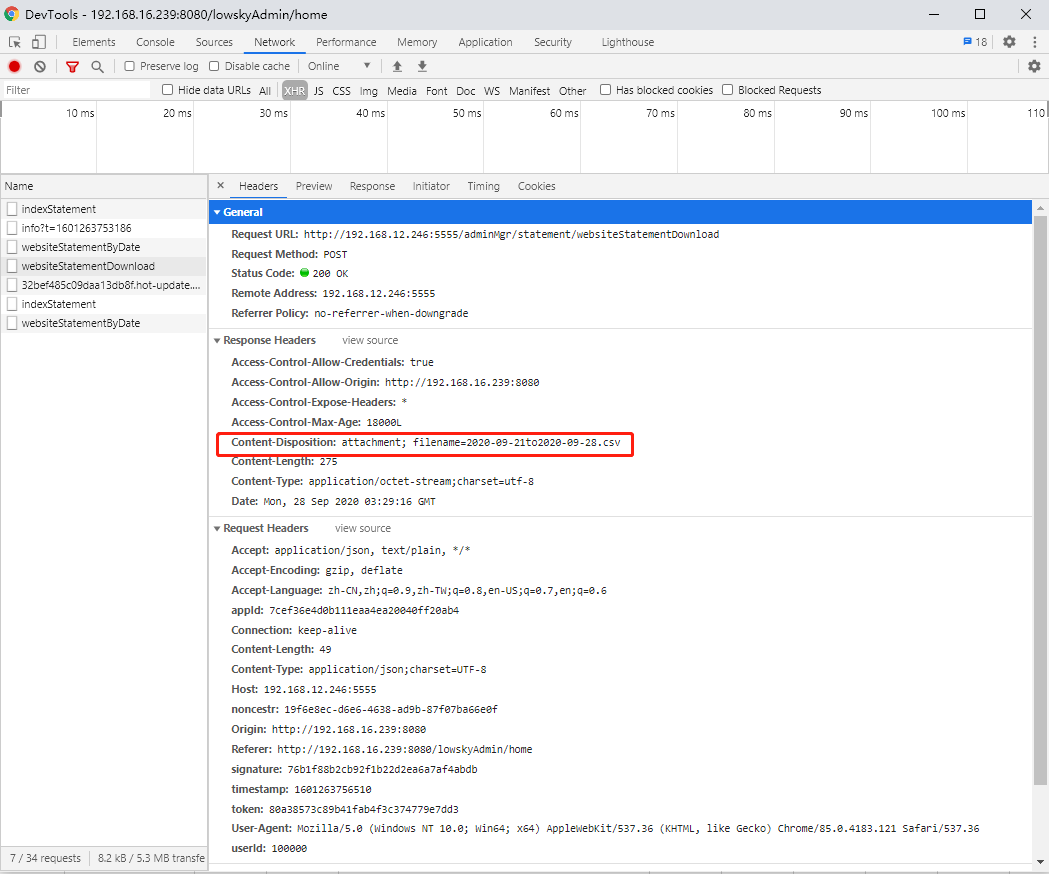This screenshot has height=874, width=1049.
Task: Click file icon beside websiteStatementDownload
Action: tap(12, 266)
